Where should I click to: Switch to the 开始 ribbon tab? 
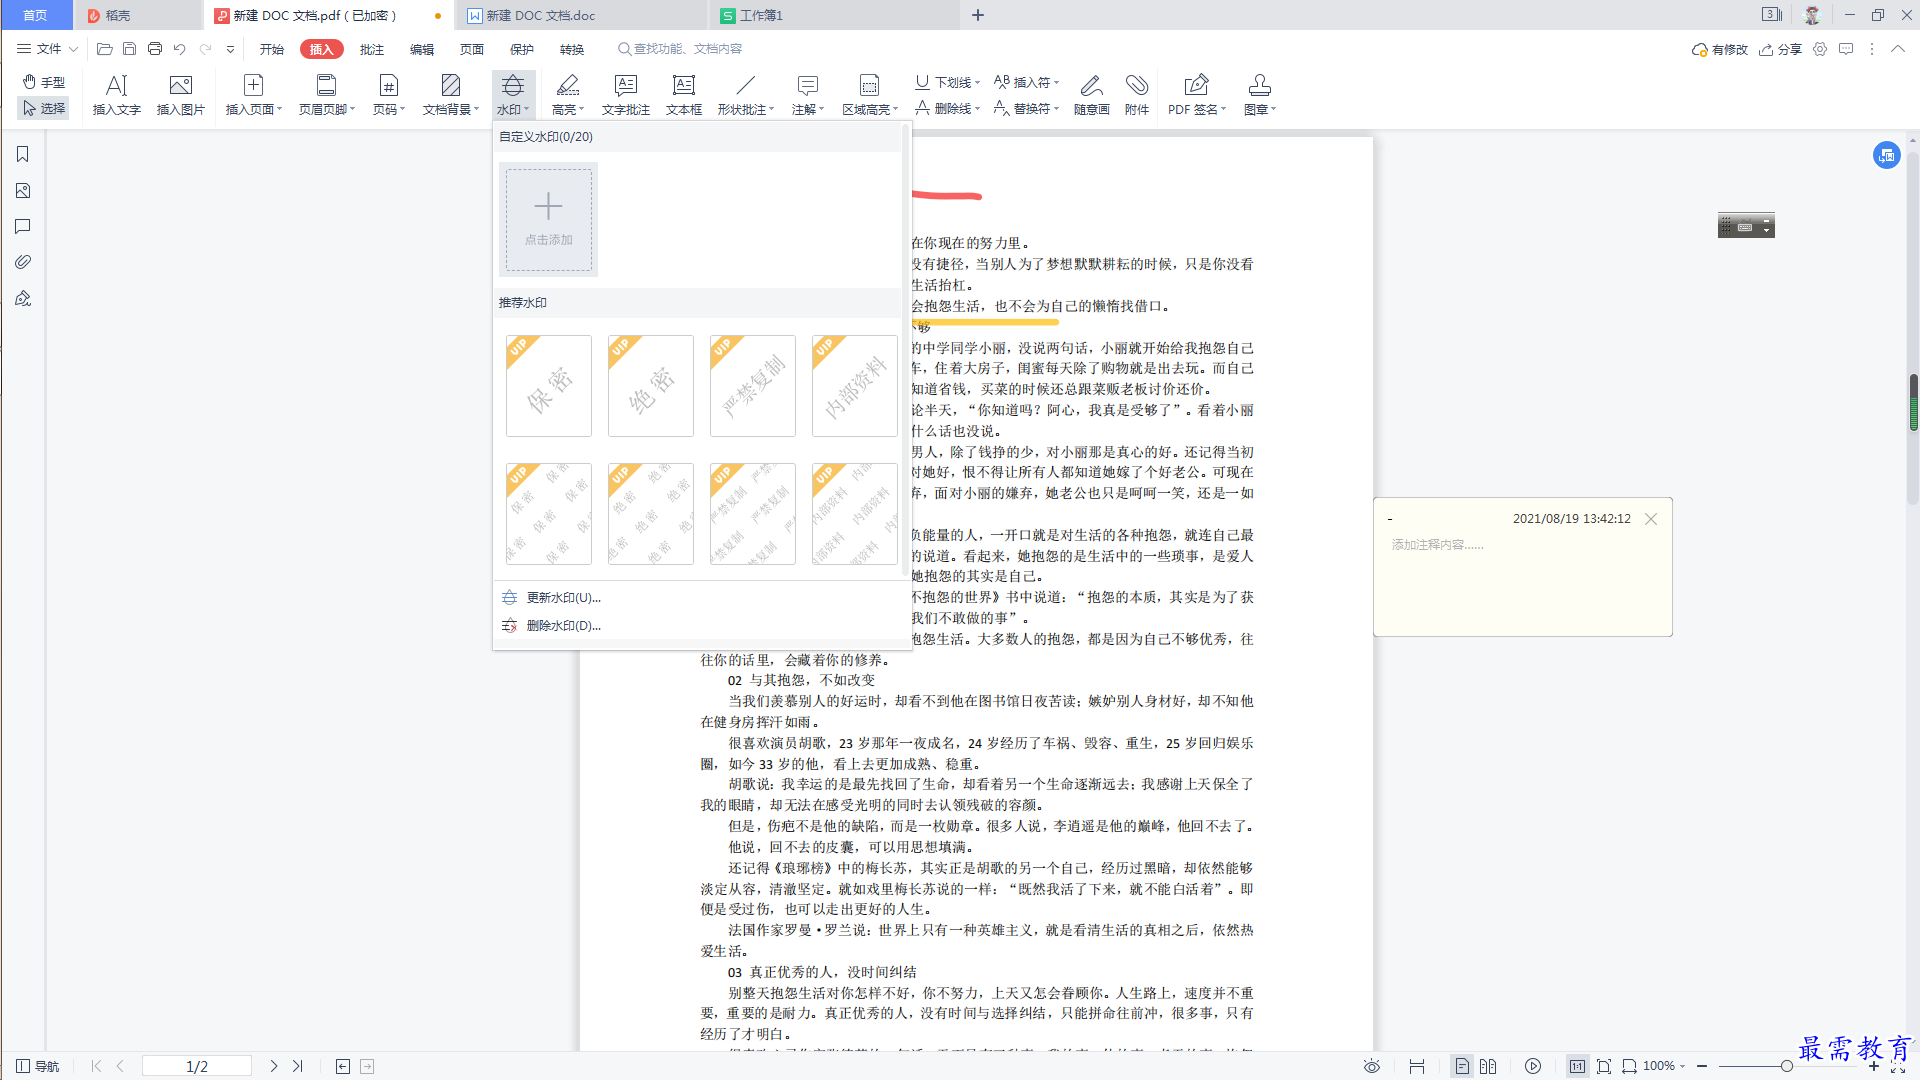pos(271,49)
